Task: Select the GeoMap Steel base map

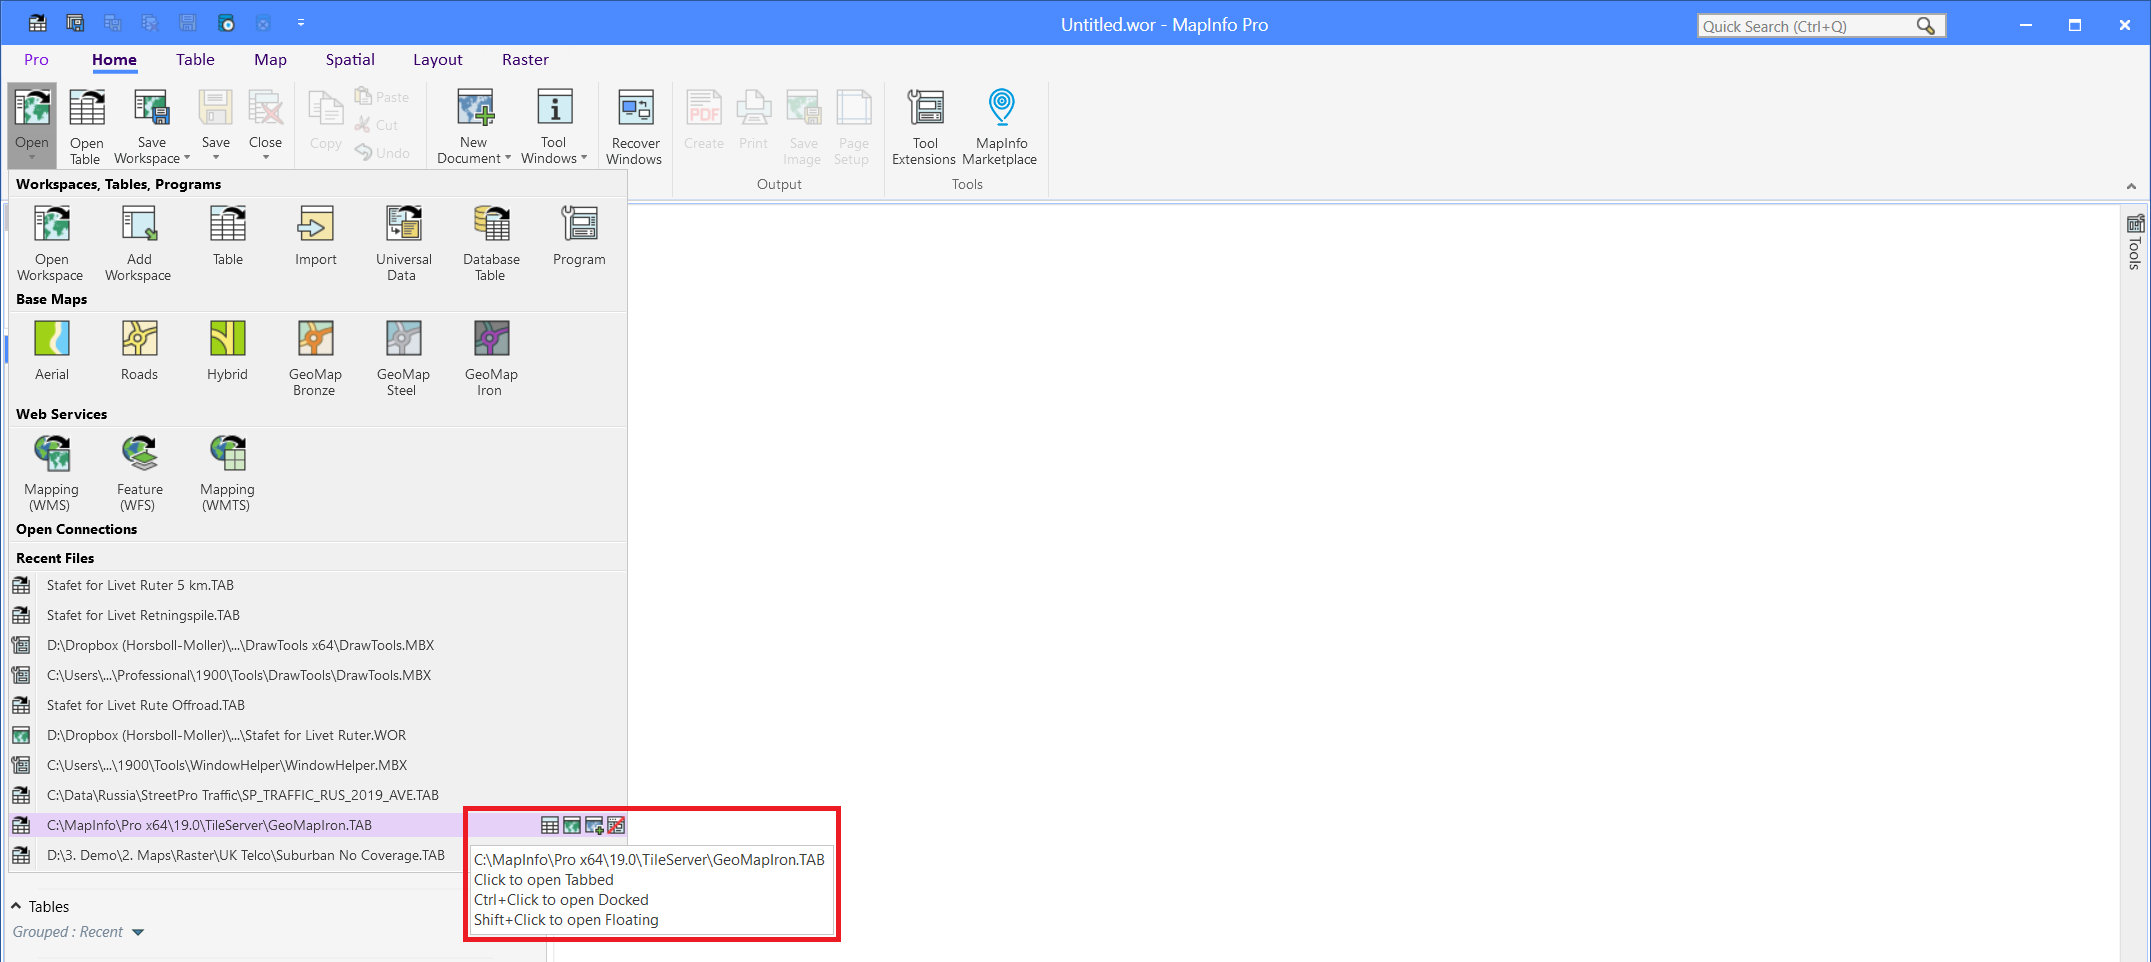Action: coord(403,339)
